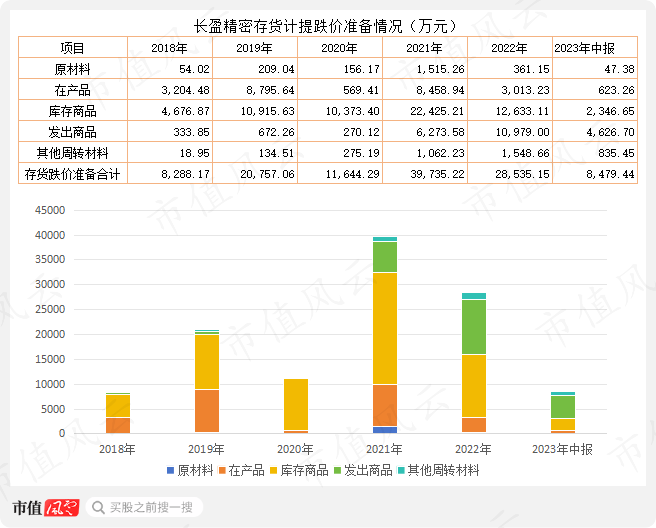Screen dimensions: 656x528
Task: Click the x-axis label 2021年
Action: (x=384, y=449)
